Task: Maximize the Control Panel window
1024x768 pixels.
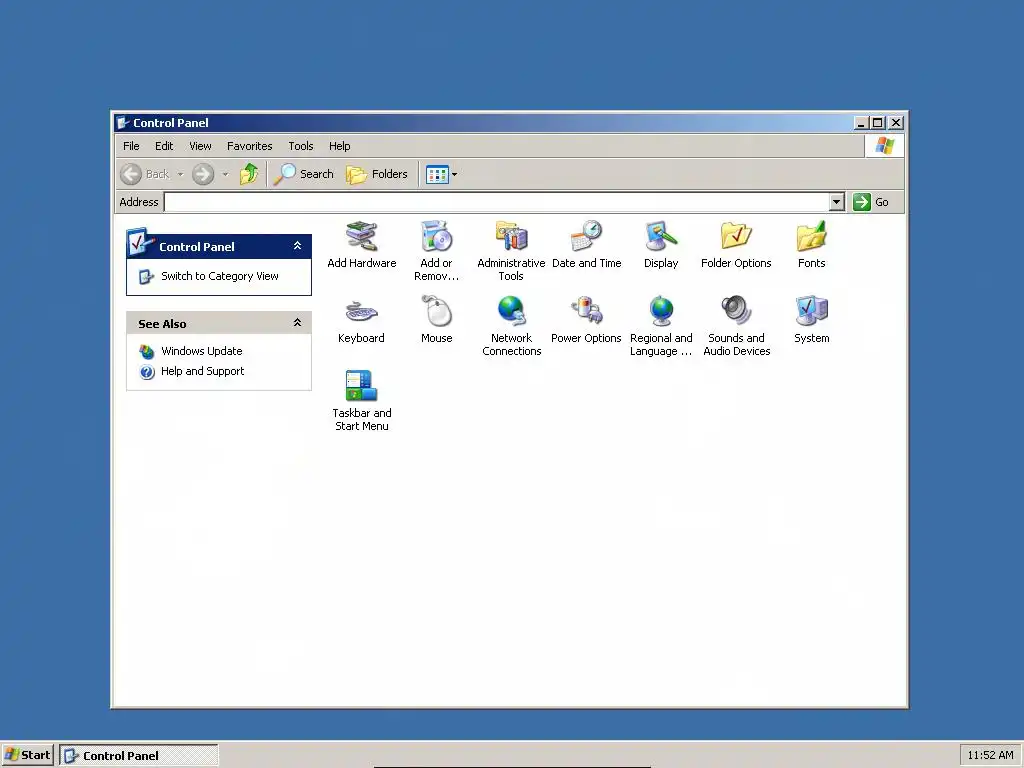Action: coord(878,123)
